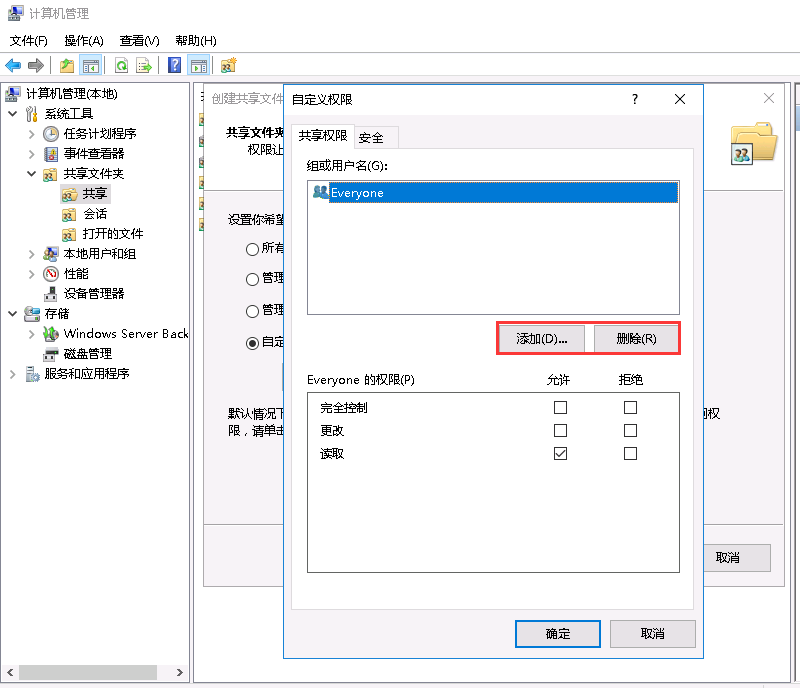Check Allow box for 完全控制

point(560,408)
